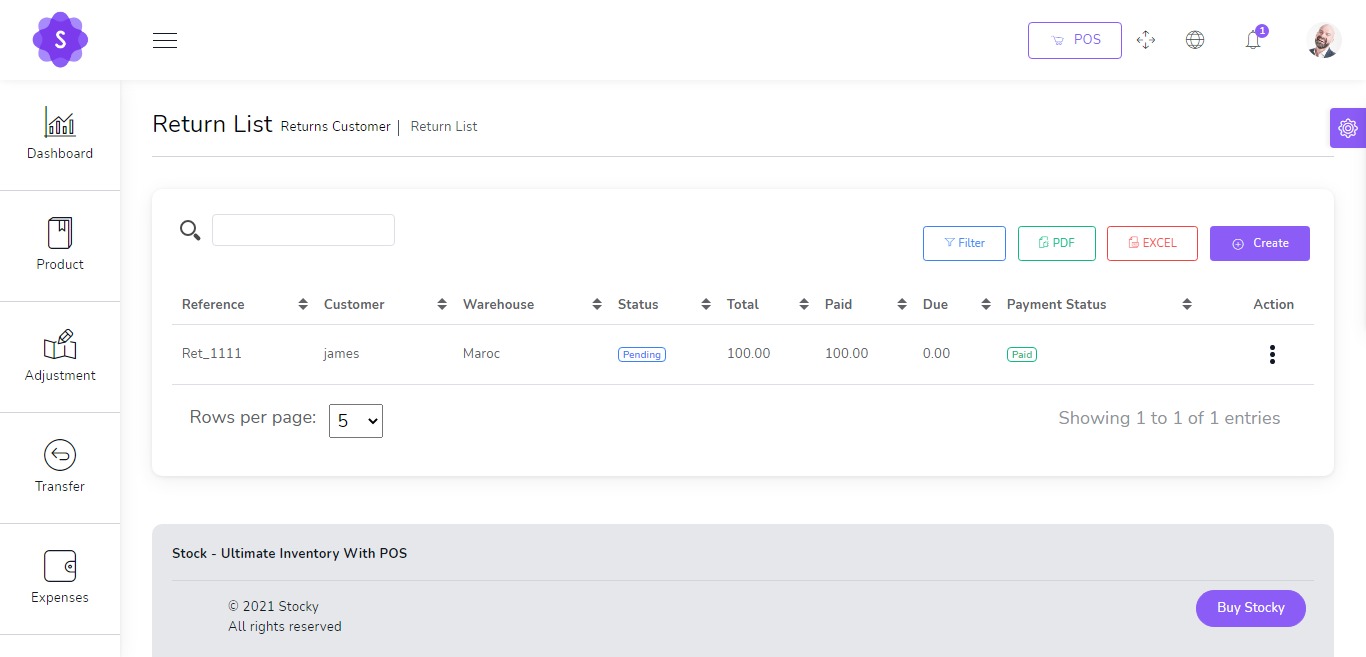Enter fullscreen mode with arrows icon
The image size is (1366, 657).
[1146, 40]
